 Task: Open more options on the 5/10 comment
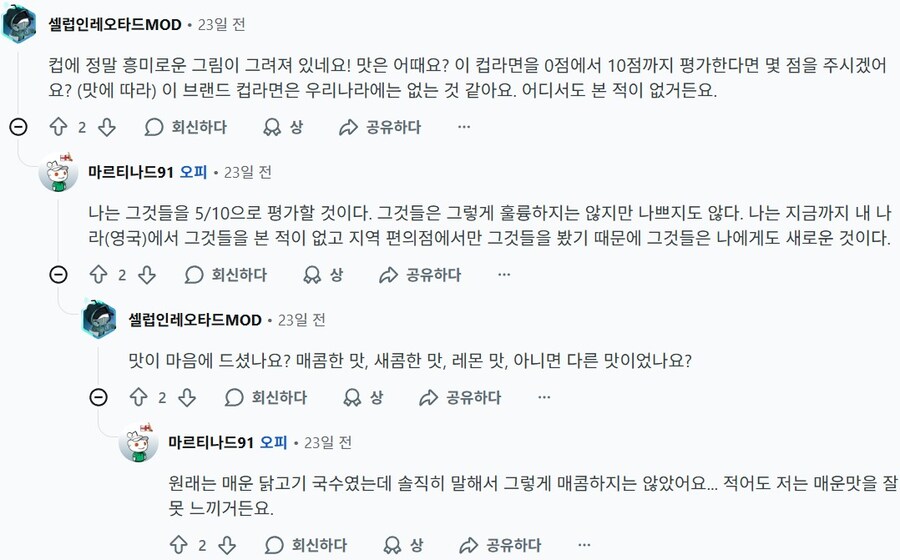(x=503, y=275)
